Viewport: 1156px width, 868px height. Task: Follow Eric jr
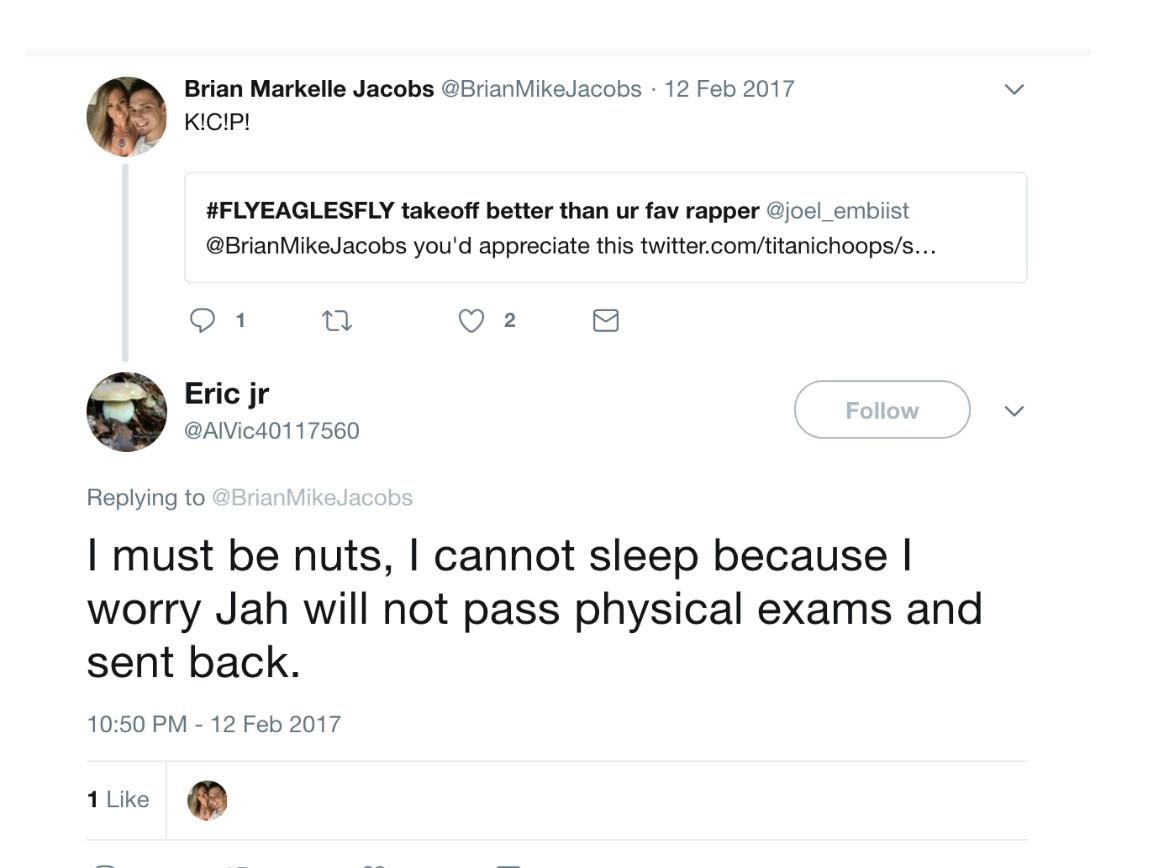point(881,410)
